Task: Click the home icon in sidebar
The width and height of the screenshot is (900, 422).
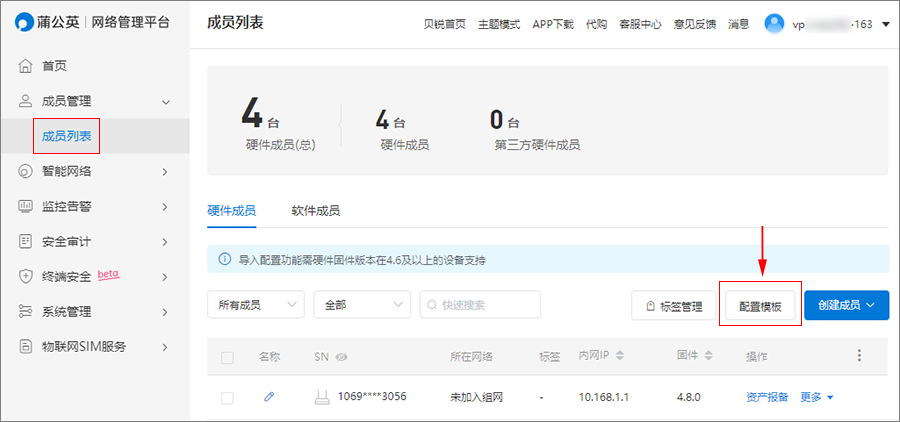Action: [26, 66]
